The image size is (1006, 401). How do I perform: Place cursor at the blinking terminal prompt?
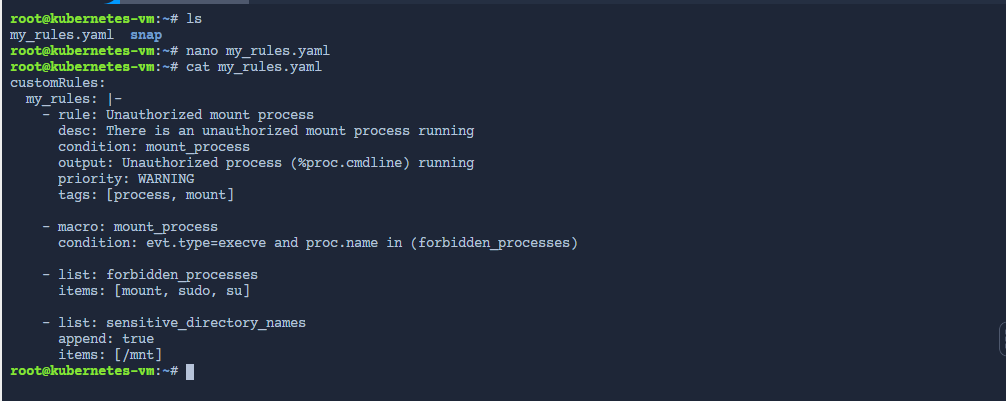coord(190,371)
